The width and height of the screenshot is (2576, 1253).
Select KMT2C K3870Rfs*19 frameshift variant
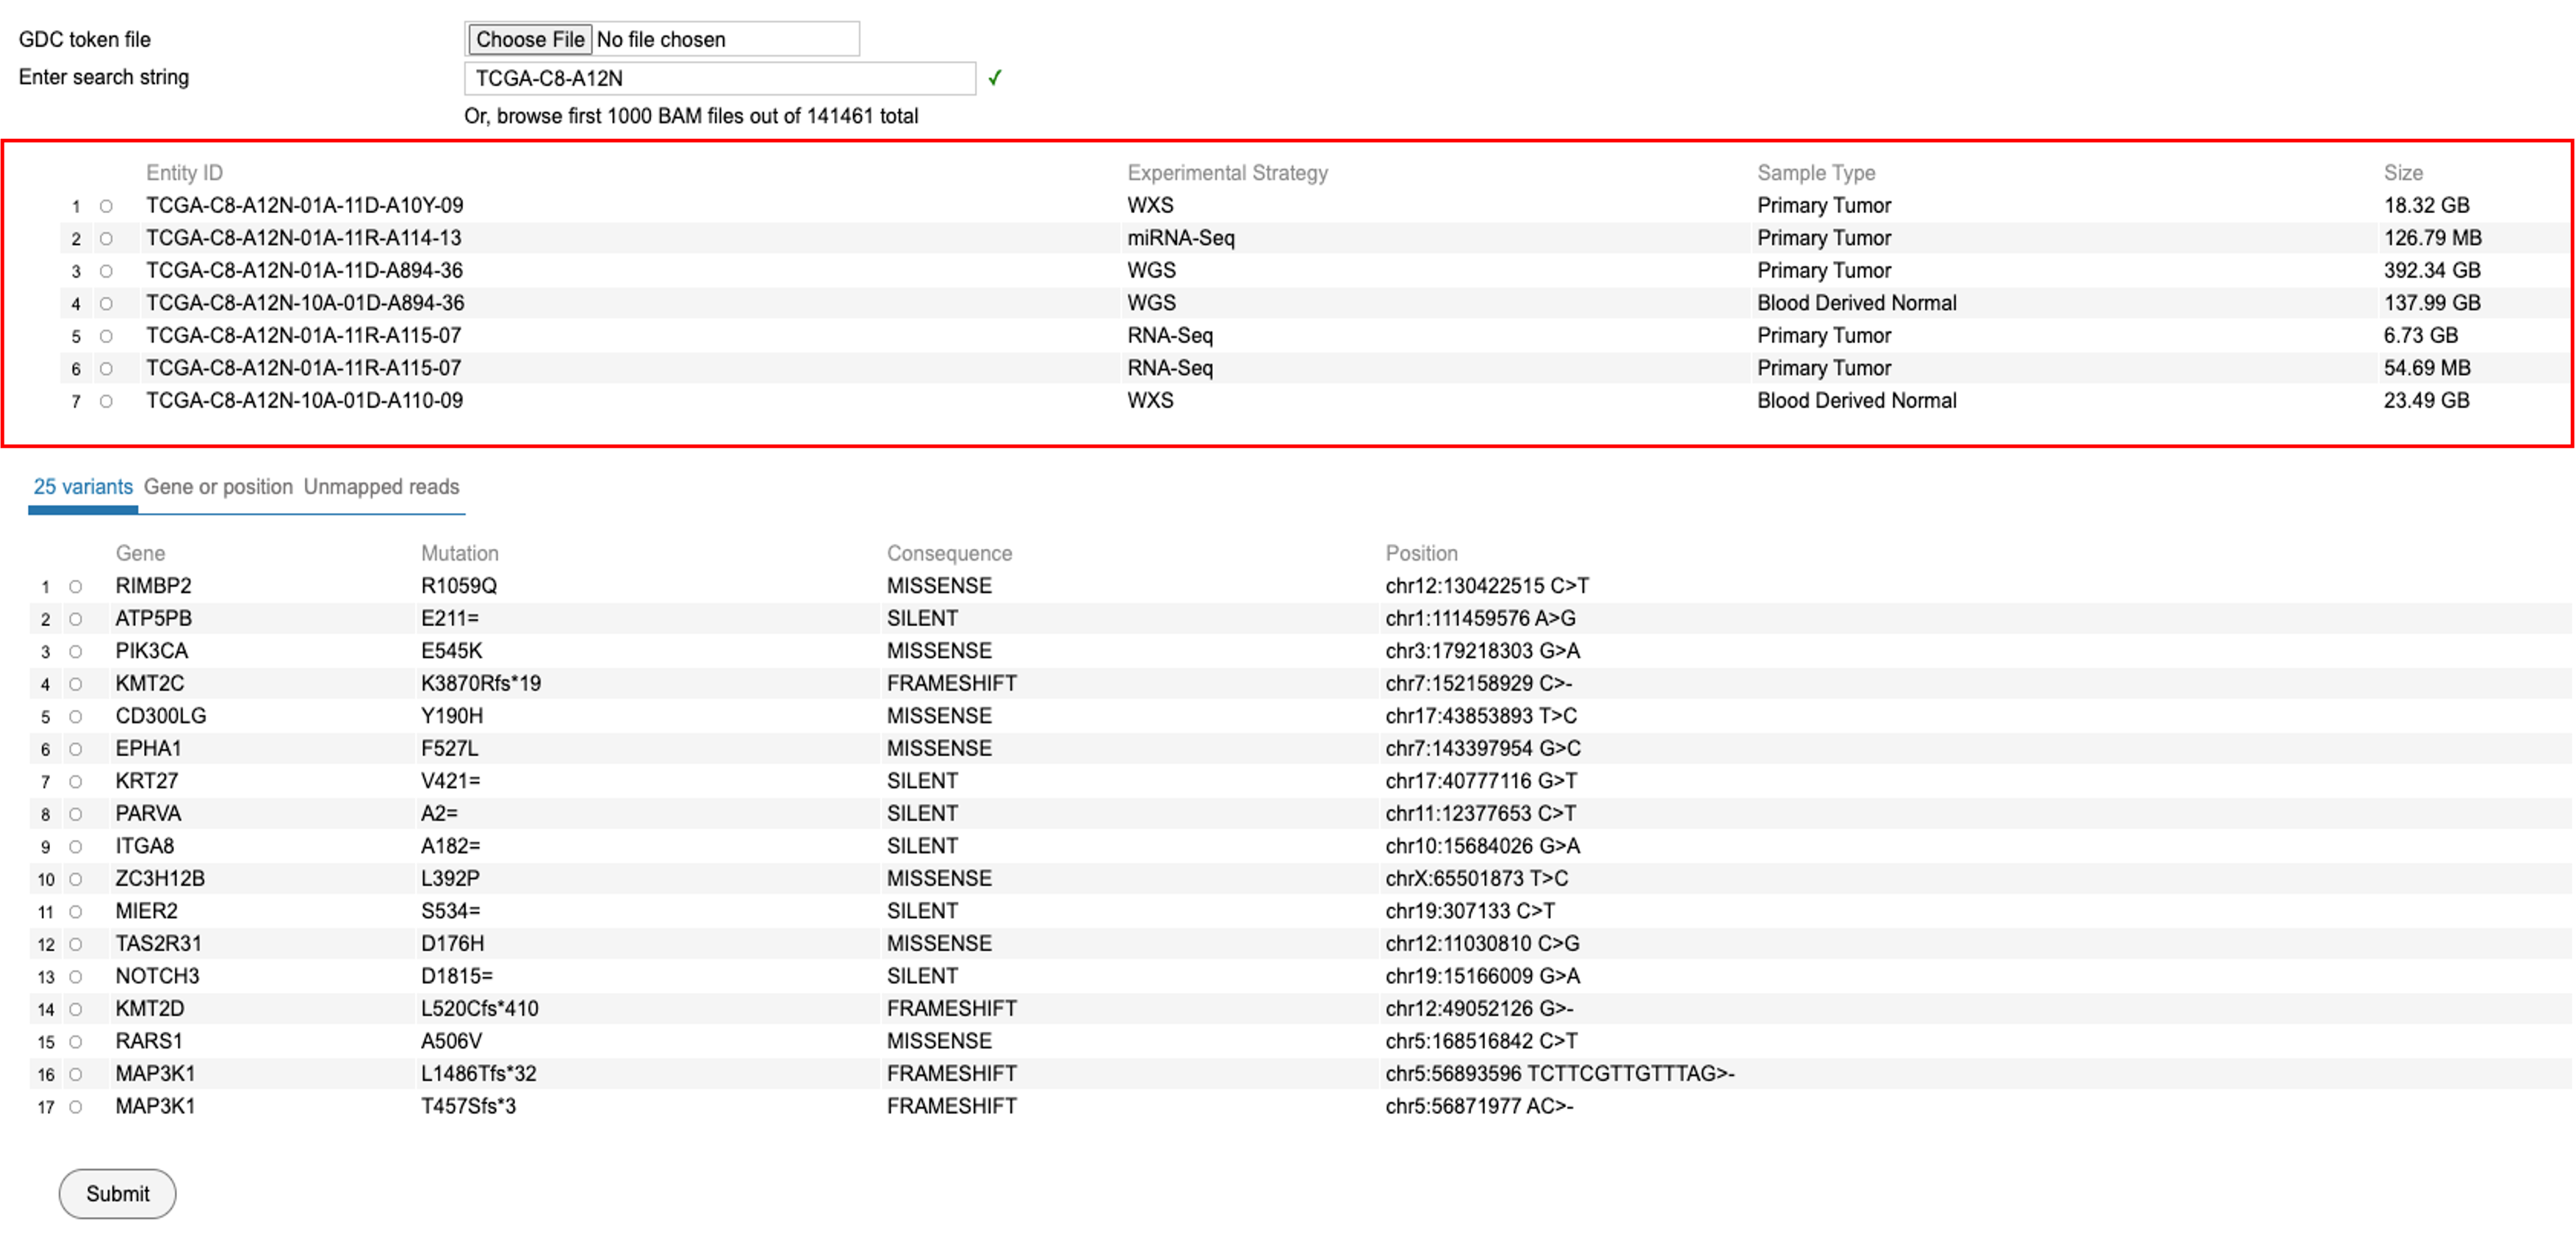point(75,684)
